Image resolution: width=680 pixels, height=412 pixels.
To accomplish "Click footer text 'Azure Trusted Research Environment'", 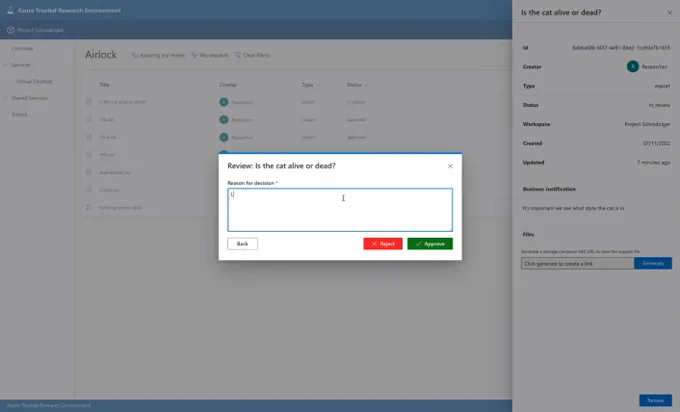I will 49,405.
